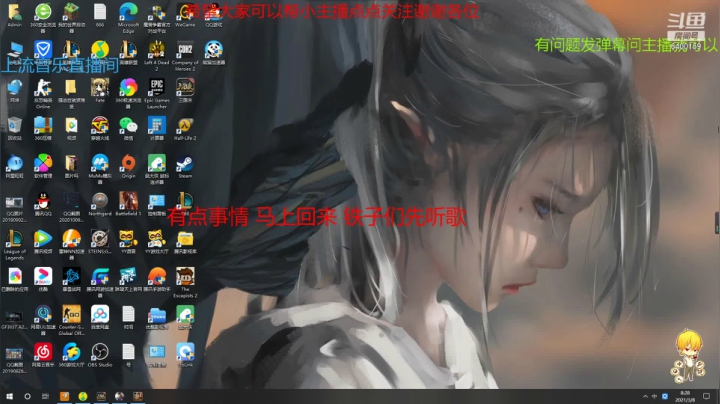720x404 pixels.
Task: Launch Half-Life 2
Action: pyautogui.click(x=185, y=125)
